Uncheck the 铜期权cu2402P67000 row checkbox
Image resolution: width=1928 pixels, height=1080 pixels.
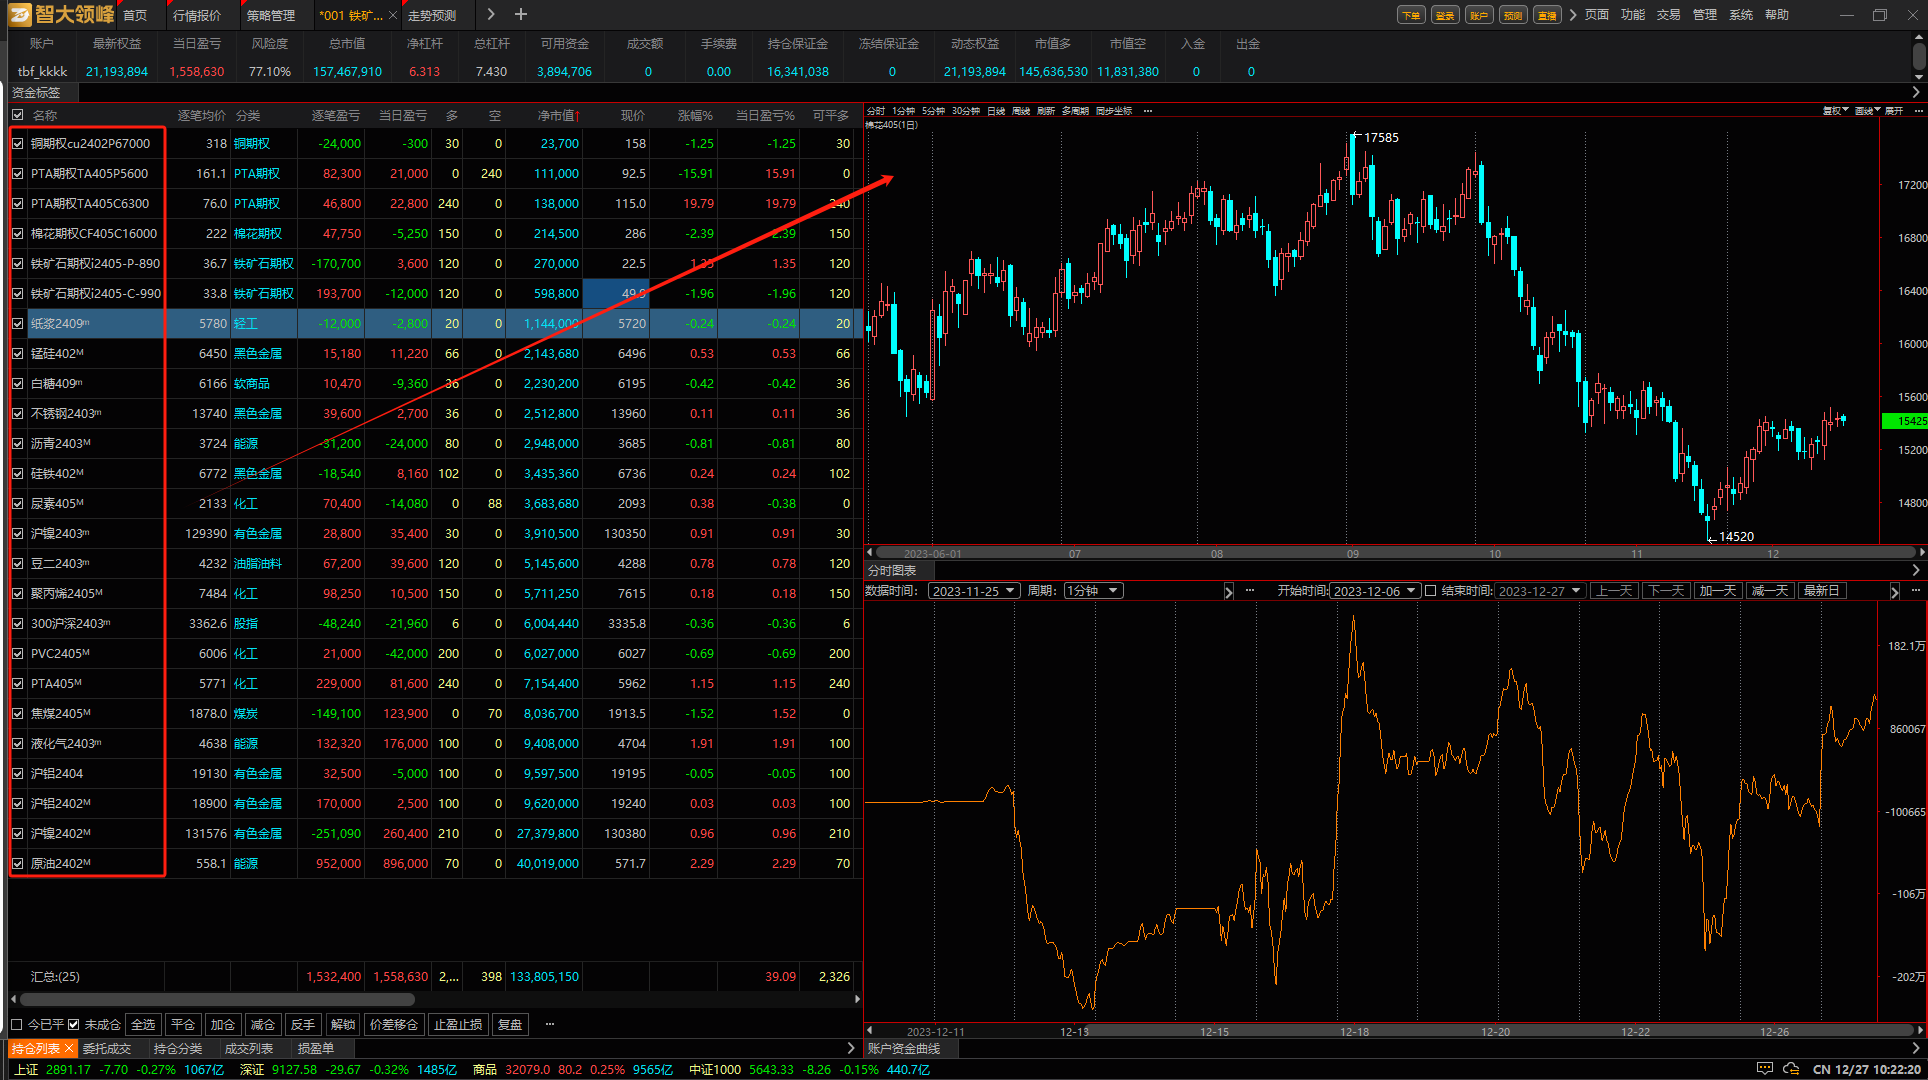coord(17,144)
